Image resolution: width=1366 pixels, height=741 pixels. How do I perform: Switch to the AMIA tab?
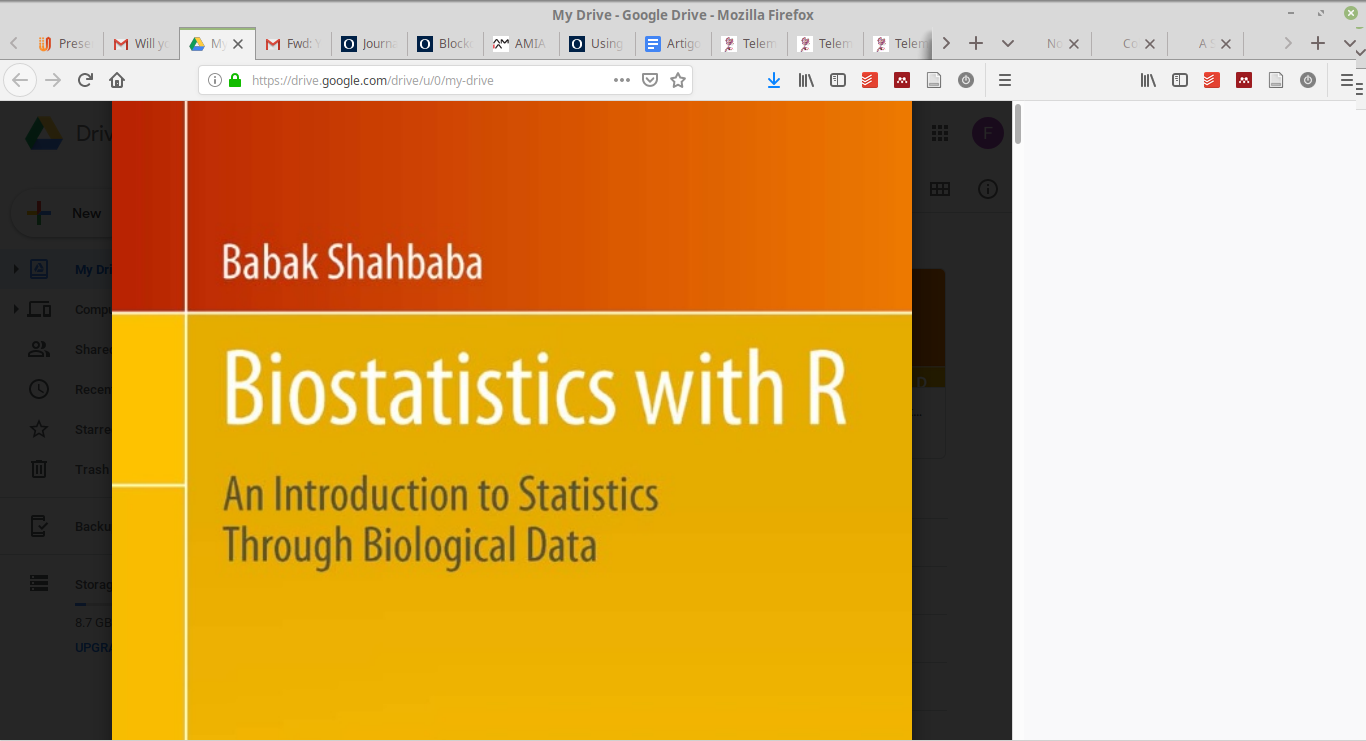click(522, 44)
